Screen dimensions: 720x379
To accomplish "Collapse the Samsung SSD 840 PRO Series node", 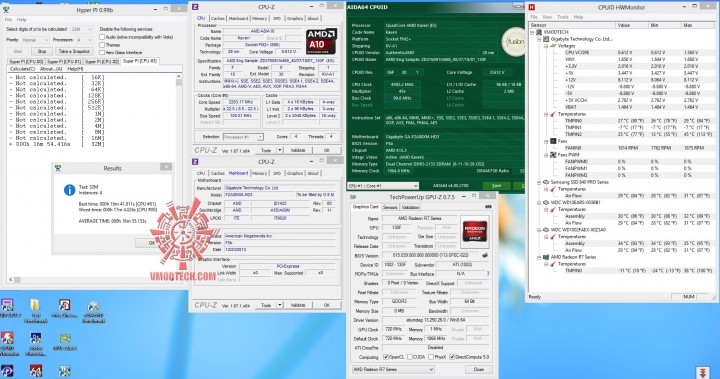I will (x=539, y=182).
